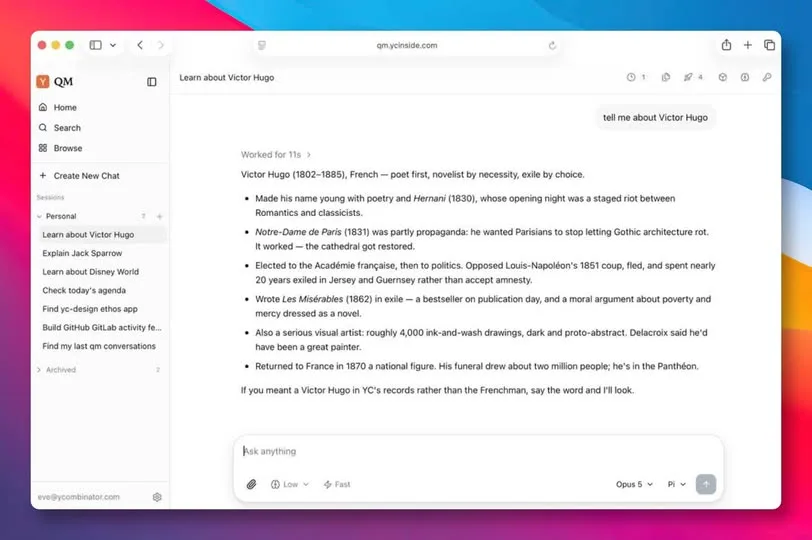812x540 pixels.
Task: Click the bullet mentioning Hernani (1830)
Action: pos(465,206)
